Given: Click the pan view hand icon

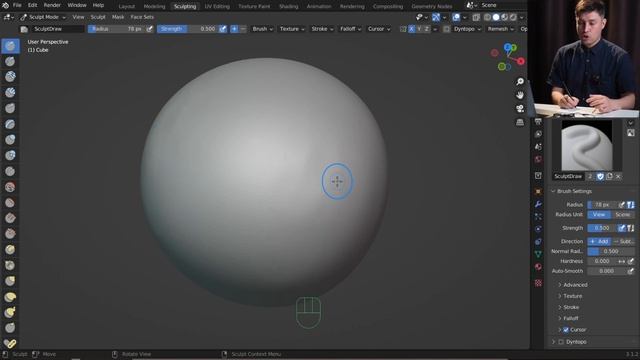Looking at the screenshot, I should coord(520,95).
